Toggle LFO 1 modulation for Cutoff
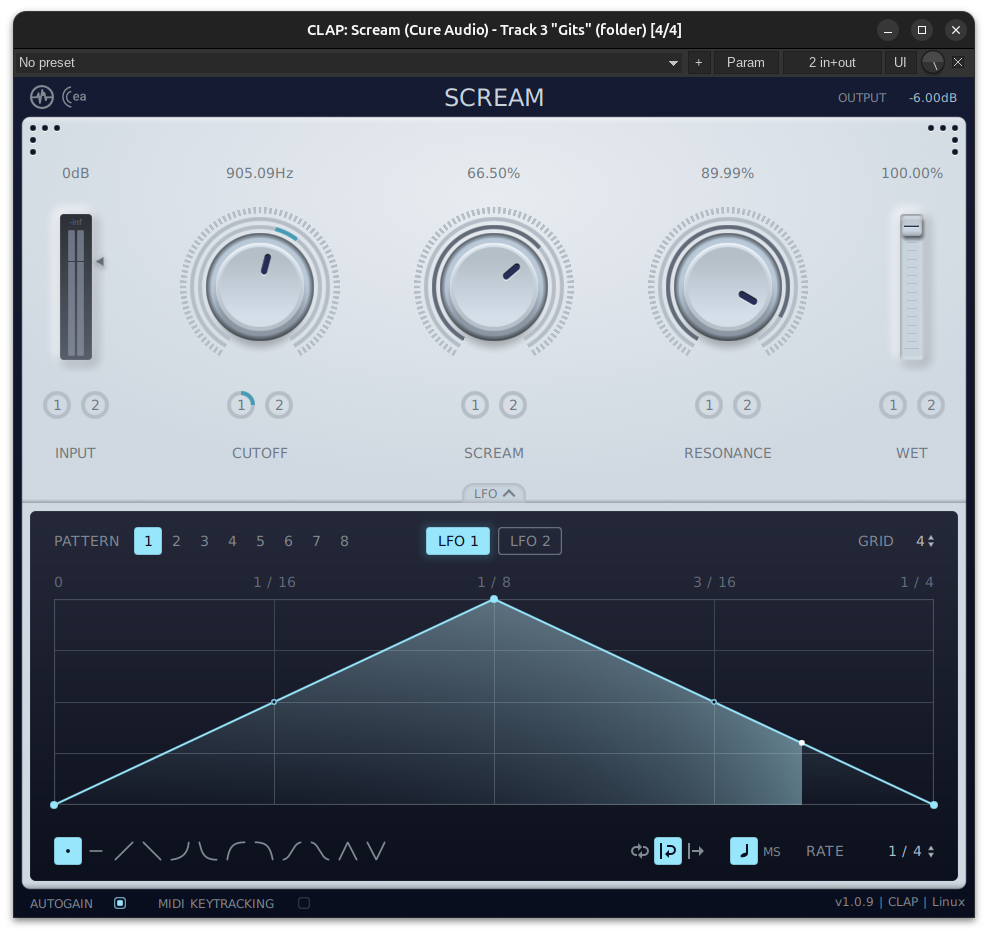 [x=241, y=405]
